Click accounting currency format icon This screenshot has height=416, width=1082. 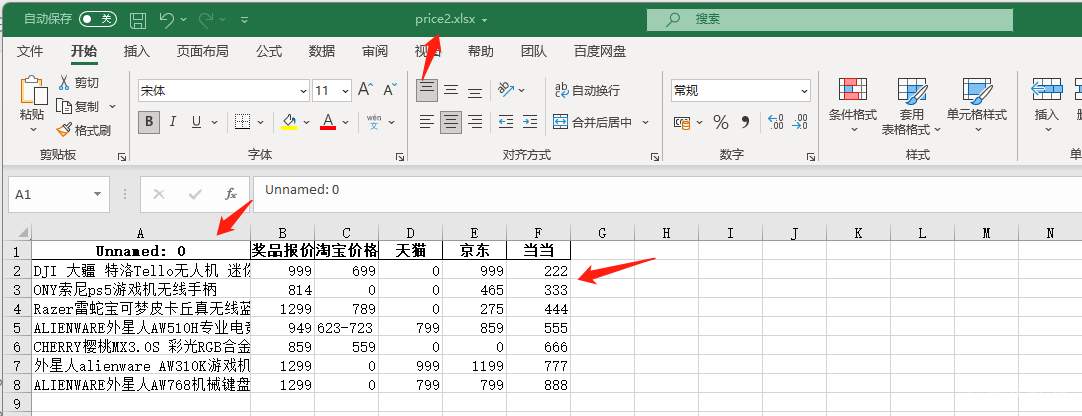(x=682, y=123)
